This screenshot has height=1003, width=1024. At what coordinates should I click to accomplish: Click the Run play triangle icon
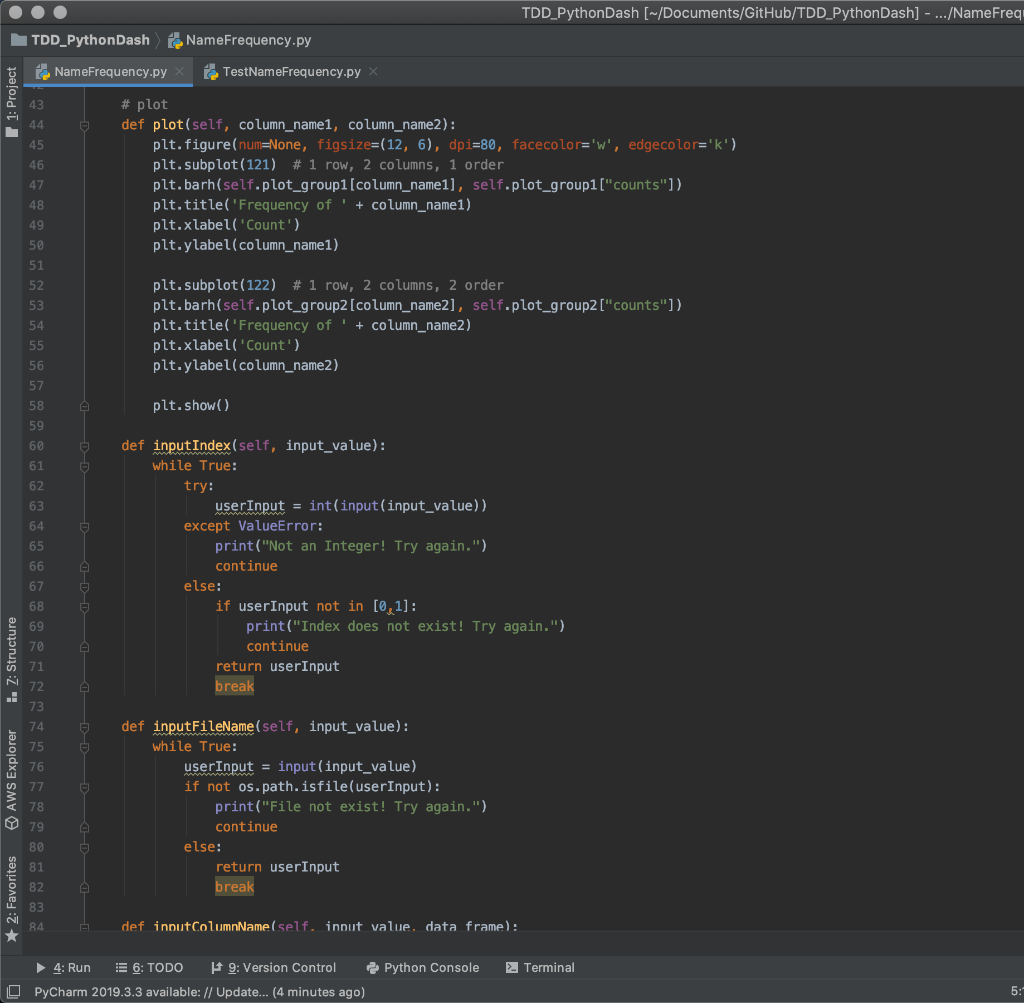[40, 968]
